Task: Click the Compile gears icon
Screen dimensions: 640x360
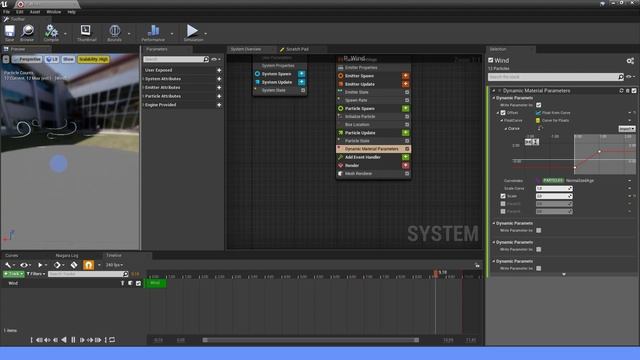Action: pos(51,31)
